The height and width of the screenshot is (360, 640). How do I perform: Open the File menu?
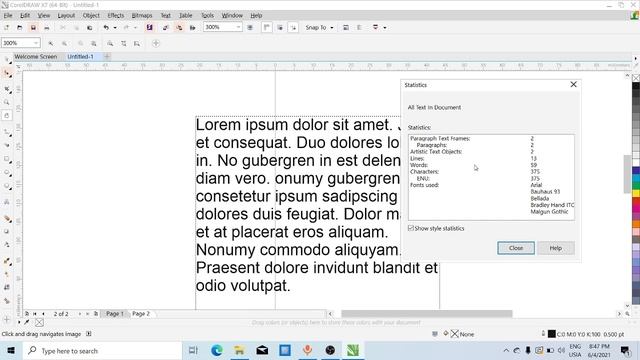click(x=8, y=16)
